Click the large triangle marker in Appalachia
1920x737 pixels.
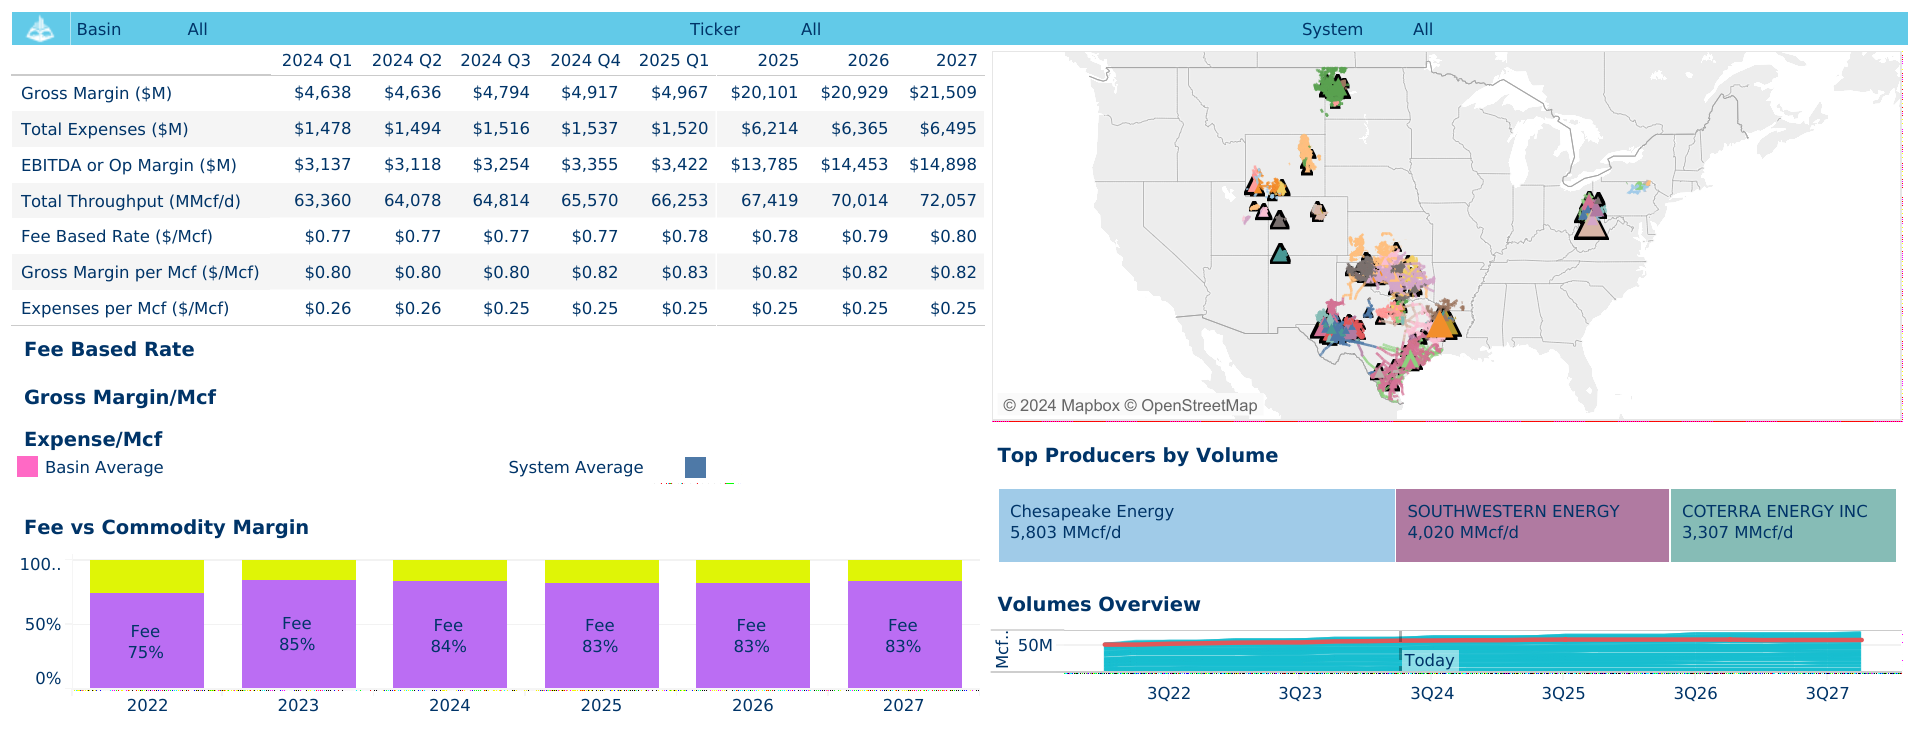click(1591, 227)
